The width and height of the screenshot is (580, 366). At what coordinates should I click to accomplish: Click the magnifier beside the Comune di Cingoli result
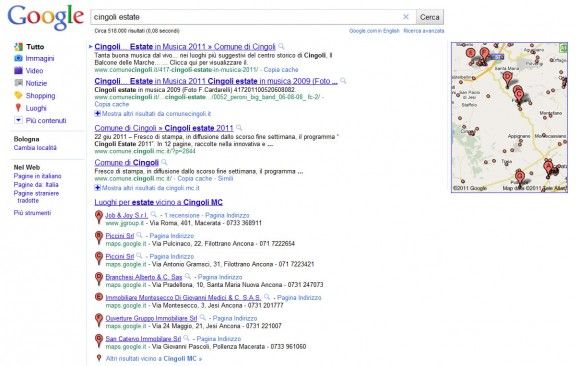(164, 162)
